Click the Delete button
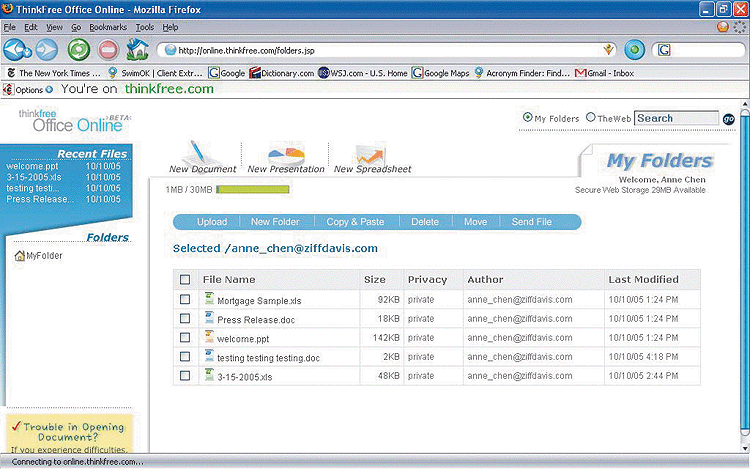This screenshot has height=469, width=750. 425,222
